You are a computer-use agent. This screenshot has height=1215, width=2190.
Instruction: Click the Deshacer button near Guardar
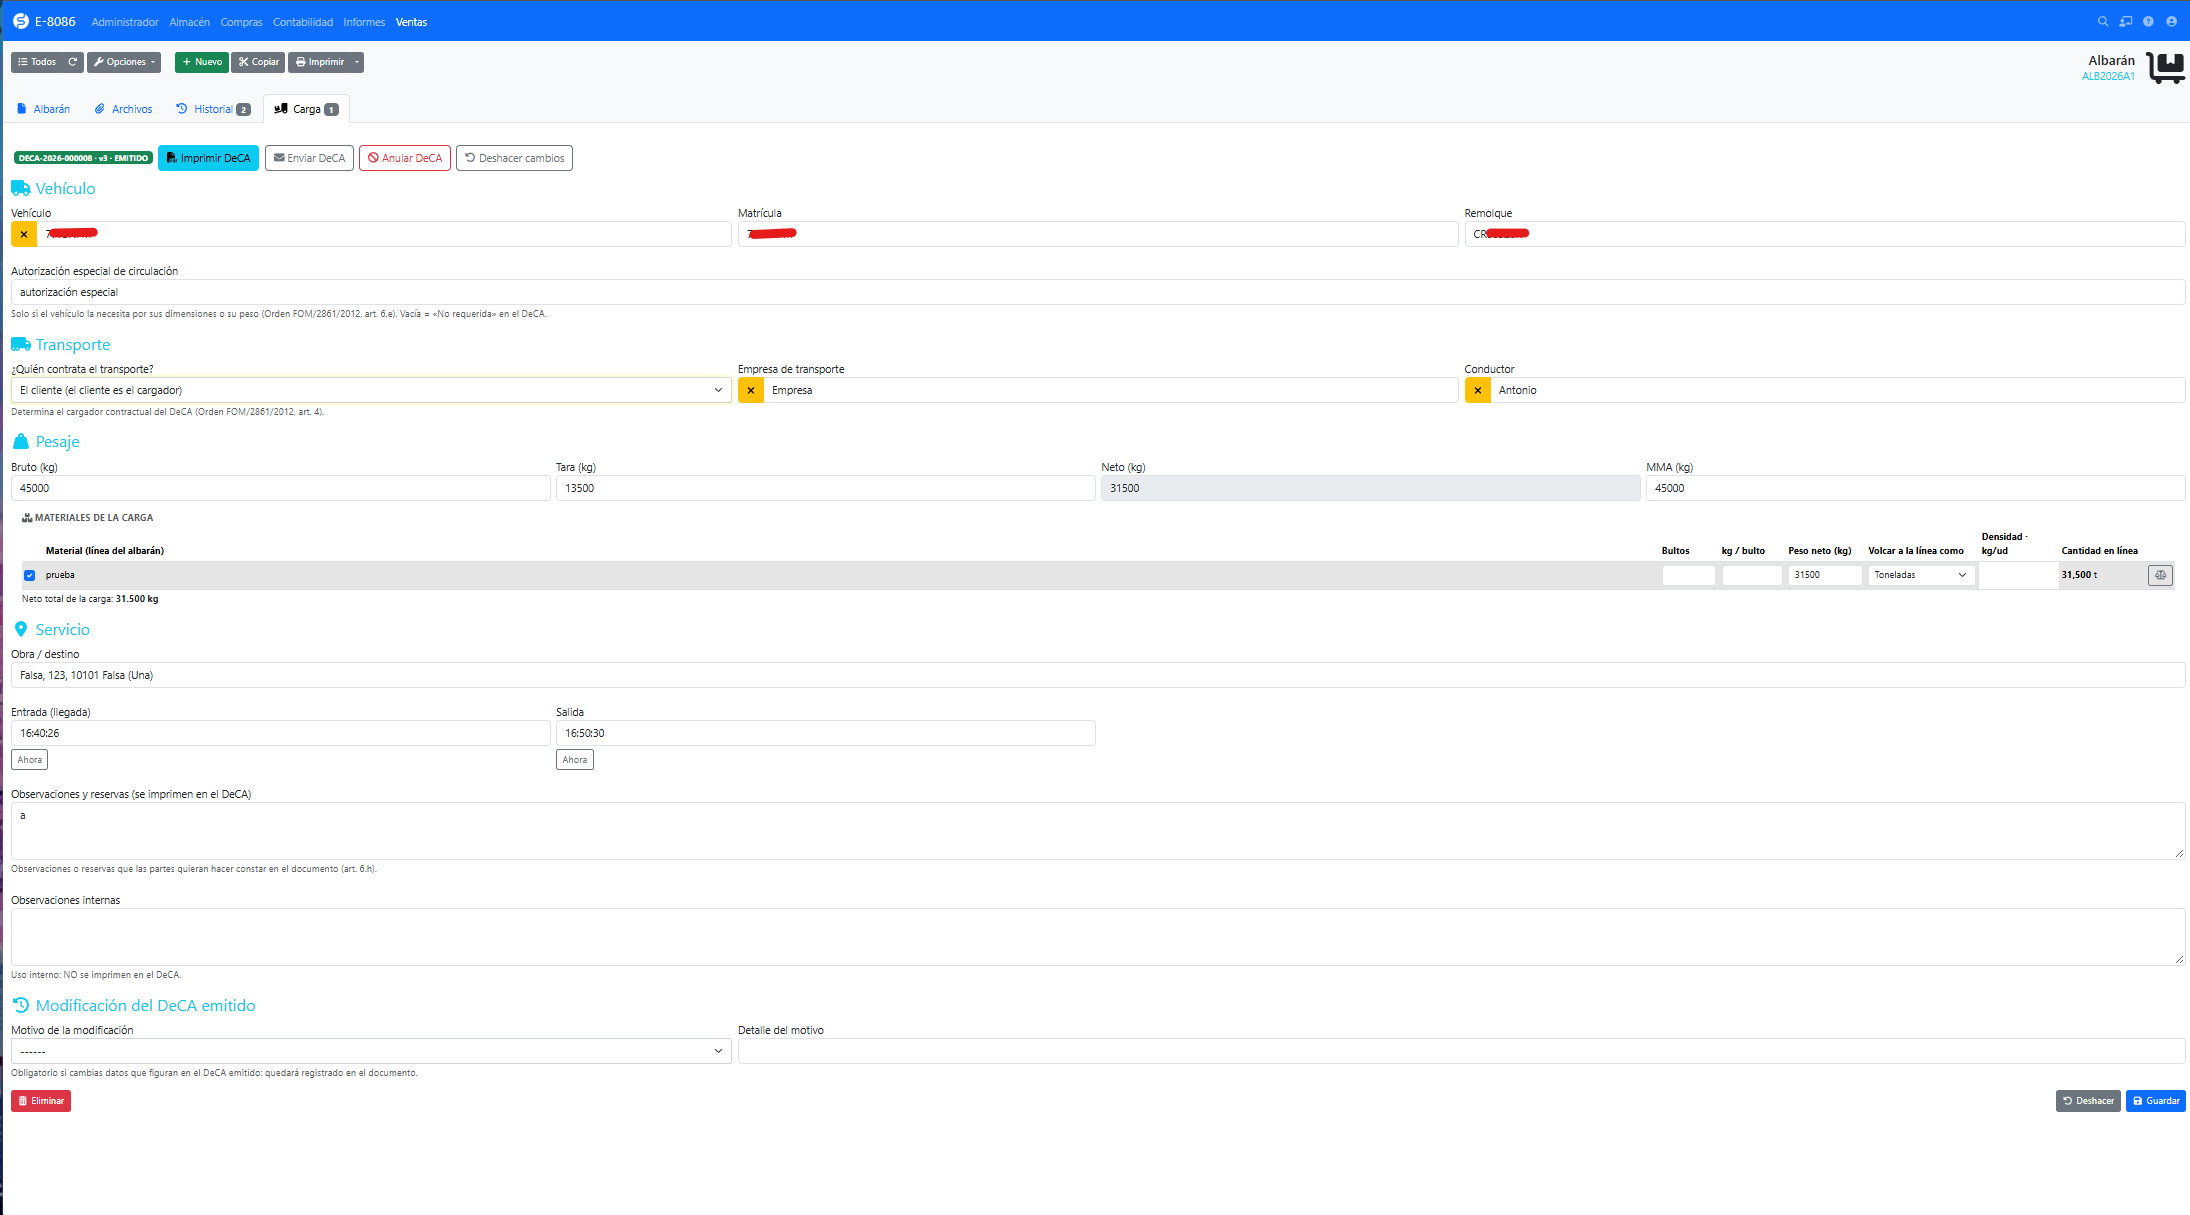tap(2088, 1101)
